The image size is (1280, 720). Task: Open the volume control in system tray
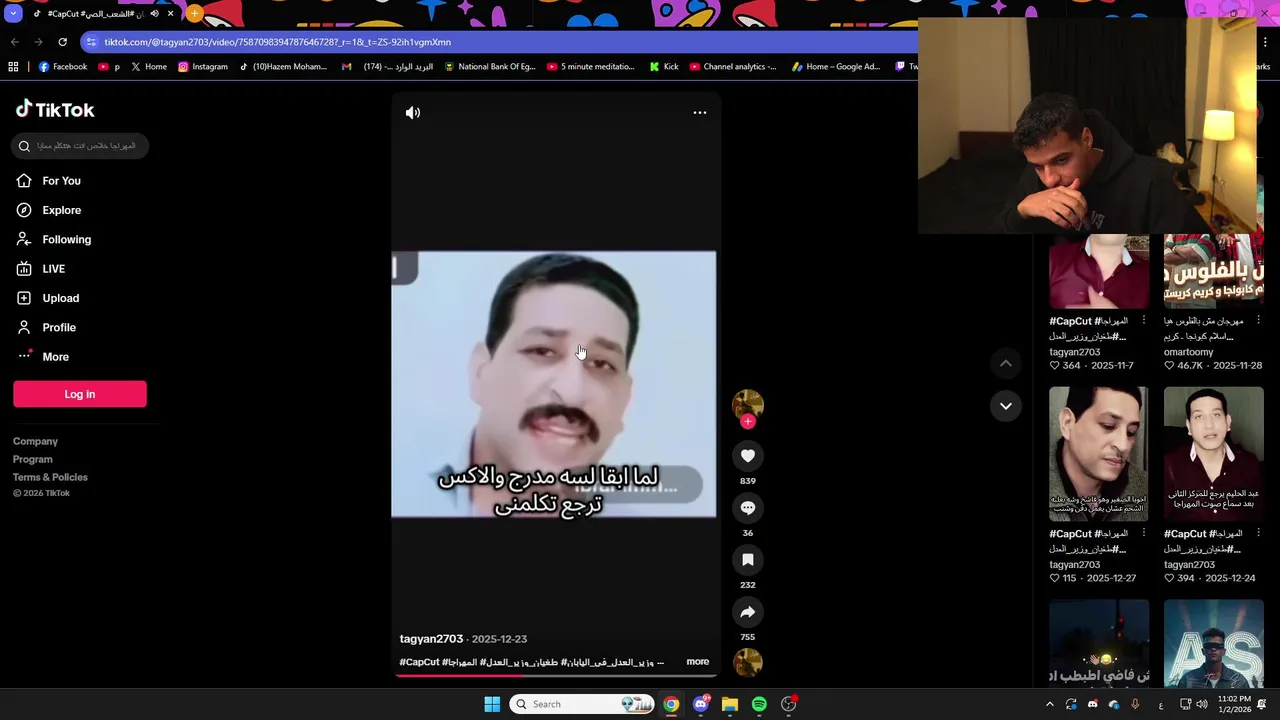[1202, 704]
